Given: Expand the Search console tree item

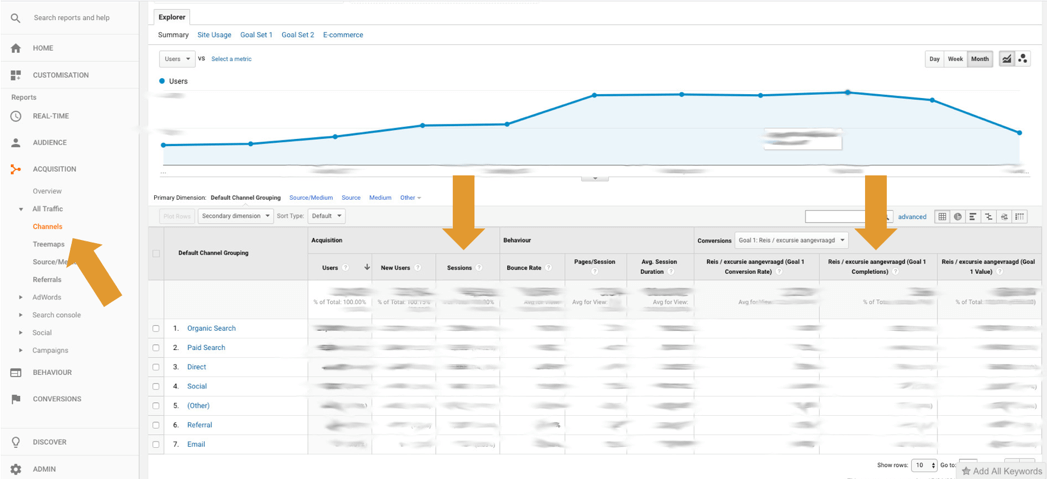Looking at the screenshot, I should [21, 315].
